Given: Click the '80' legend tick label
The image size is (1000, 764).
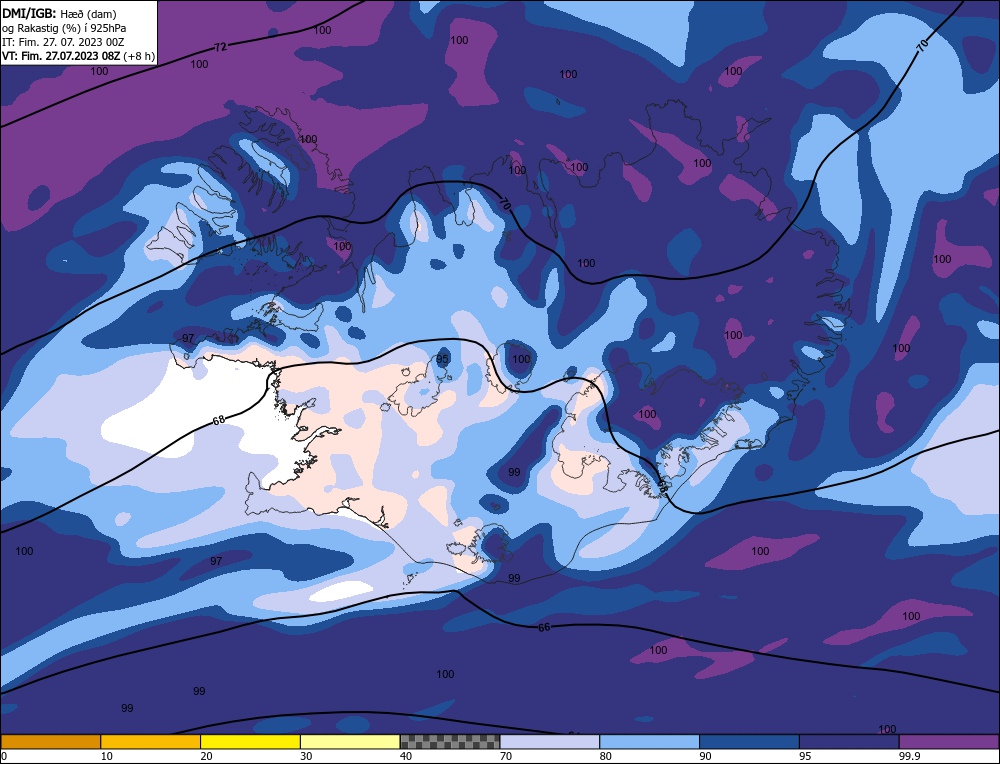Looking at the screenshot, I should (606, 756).
